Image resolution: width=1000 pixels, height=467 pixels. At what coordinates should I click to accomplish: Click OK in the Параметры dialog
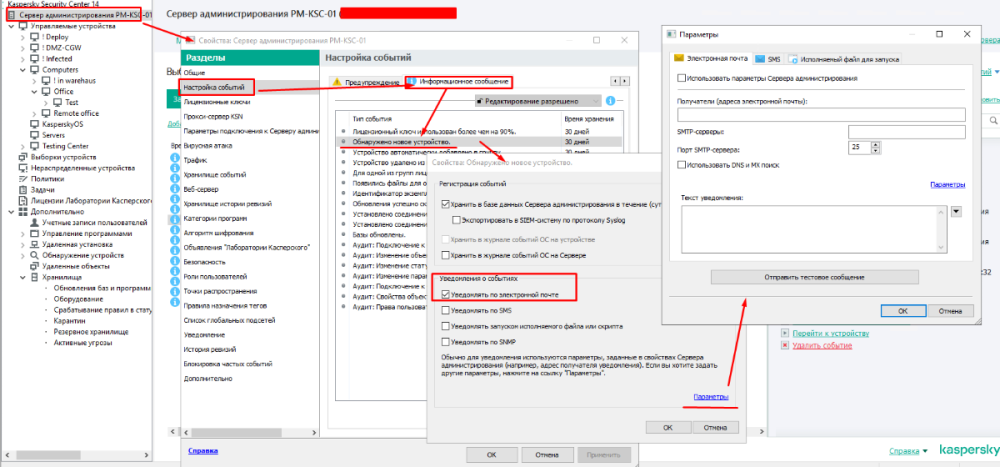(903, 311)
